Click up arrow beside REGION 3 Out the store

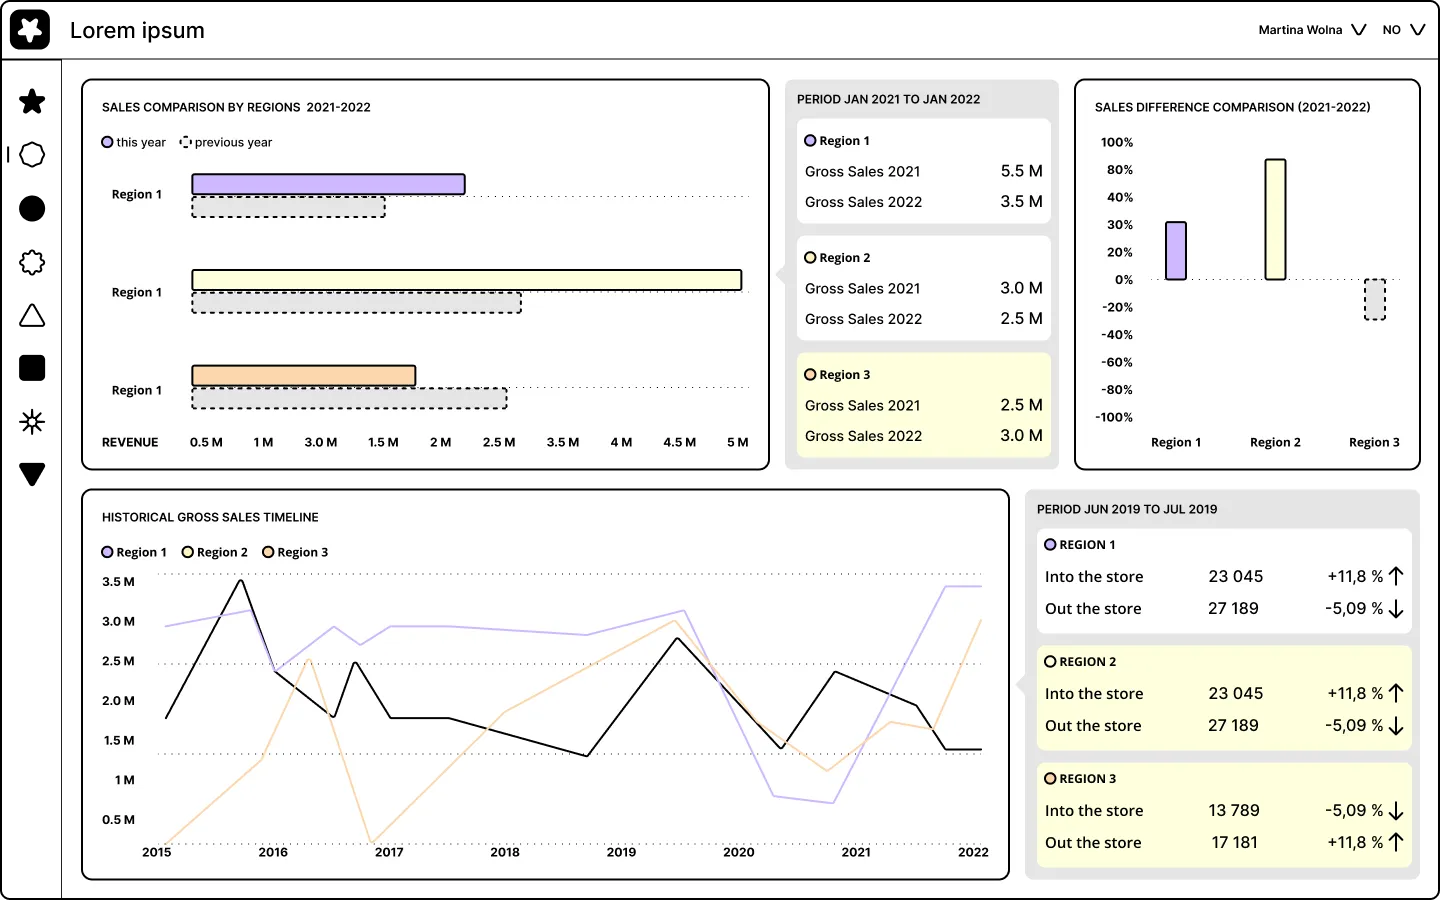tap(1396, 842)
